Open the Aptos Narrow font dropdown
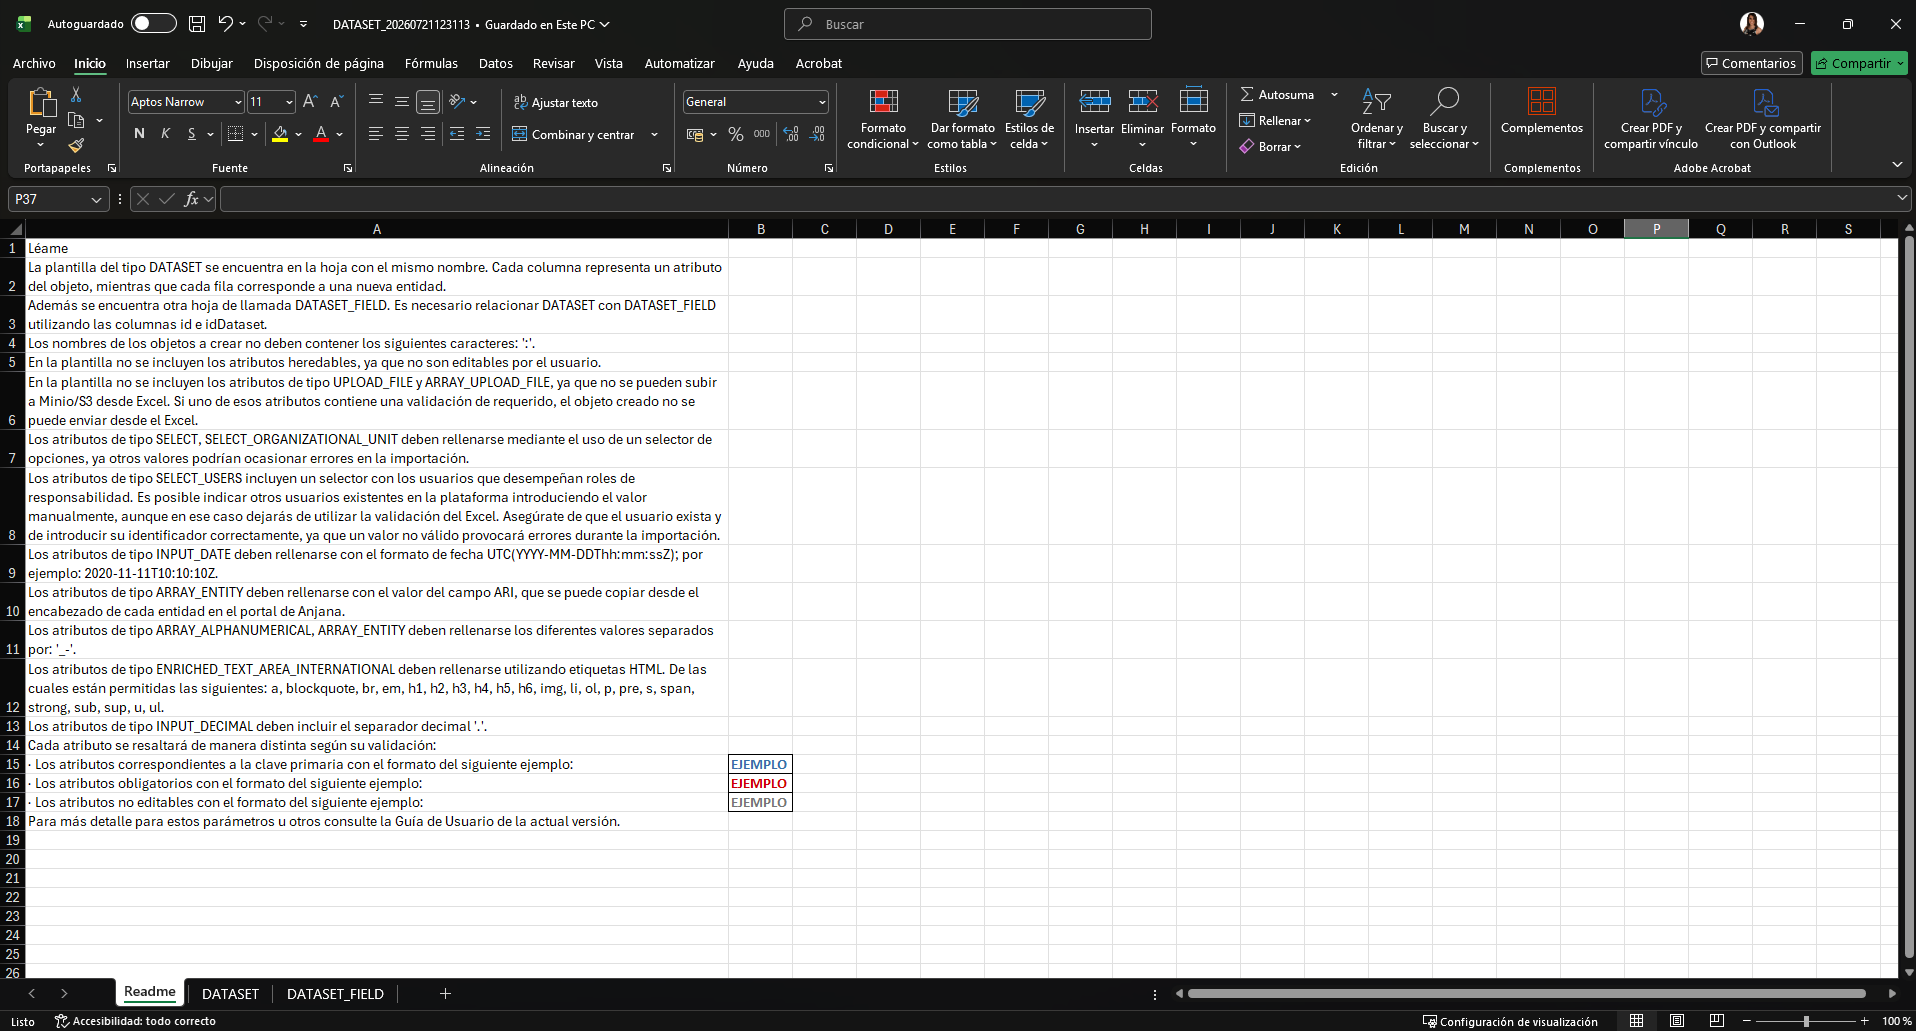Viewport: 1916px width, 1031px height. click(x=238, y=102)
